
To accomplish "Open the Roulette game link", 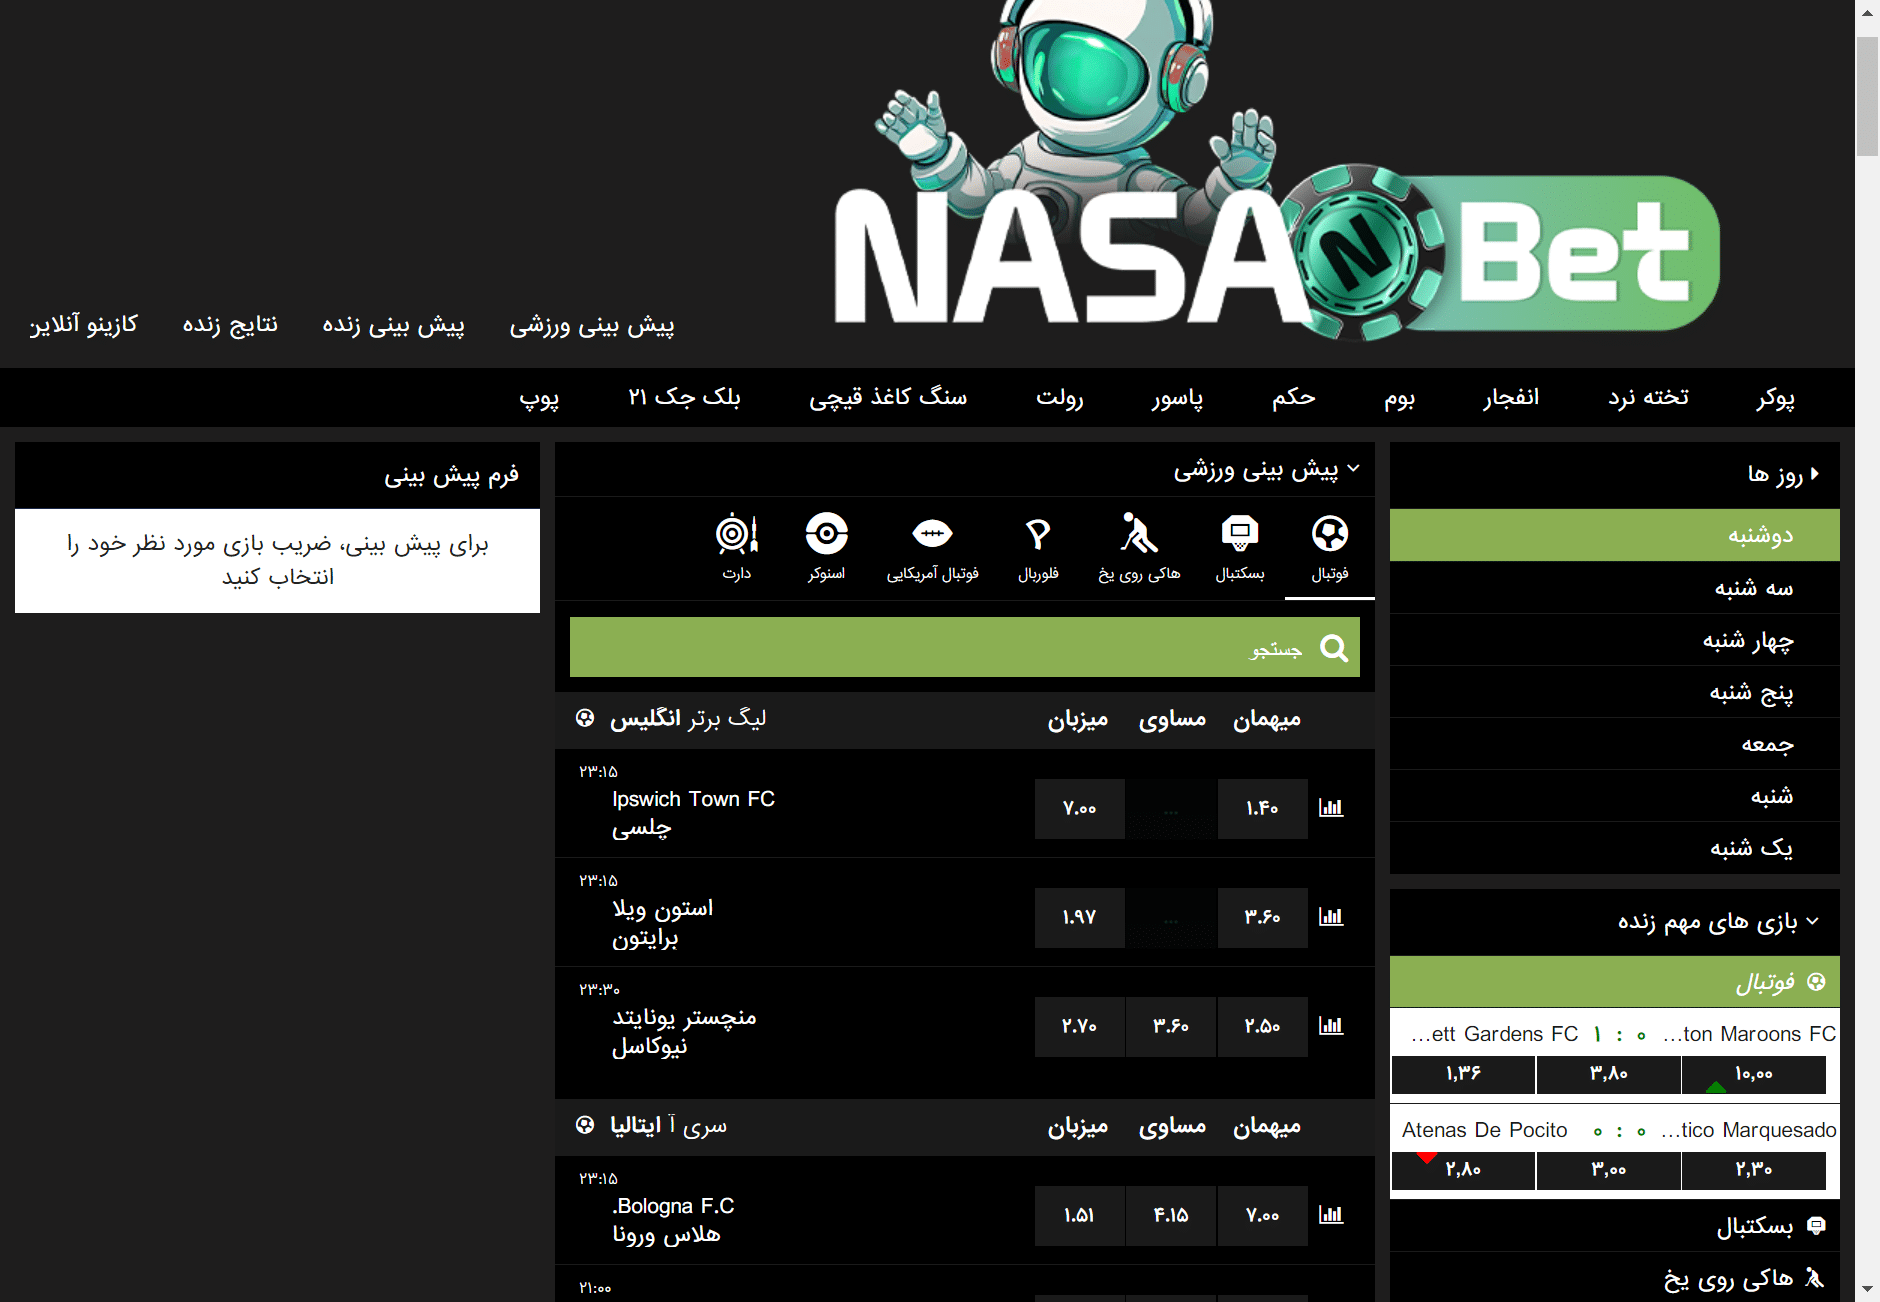I will point(1059,397).
